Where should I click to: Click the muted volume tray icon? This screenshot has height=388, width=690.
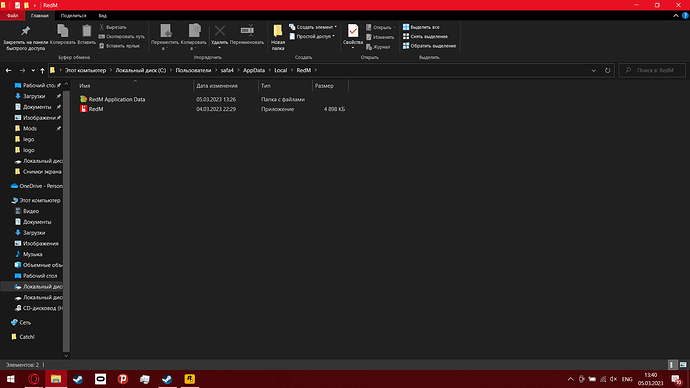(x=613, y=379)
